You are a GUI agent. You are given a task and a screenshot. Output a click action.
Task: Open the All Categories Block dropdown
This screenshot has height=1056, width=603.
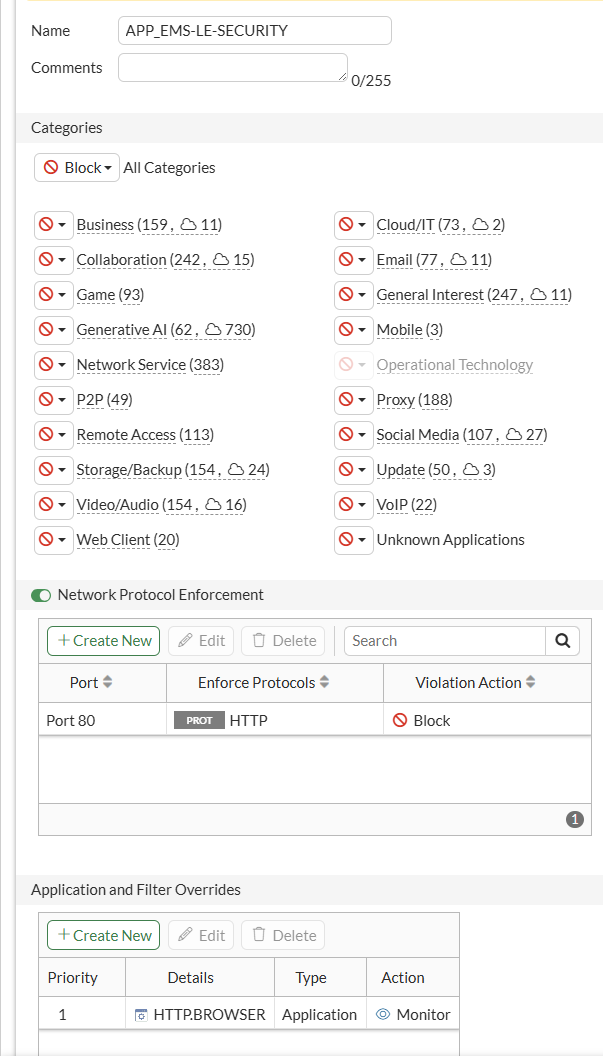pos(77,168)
